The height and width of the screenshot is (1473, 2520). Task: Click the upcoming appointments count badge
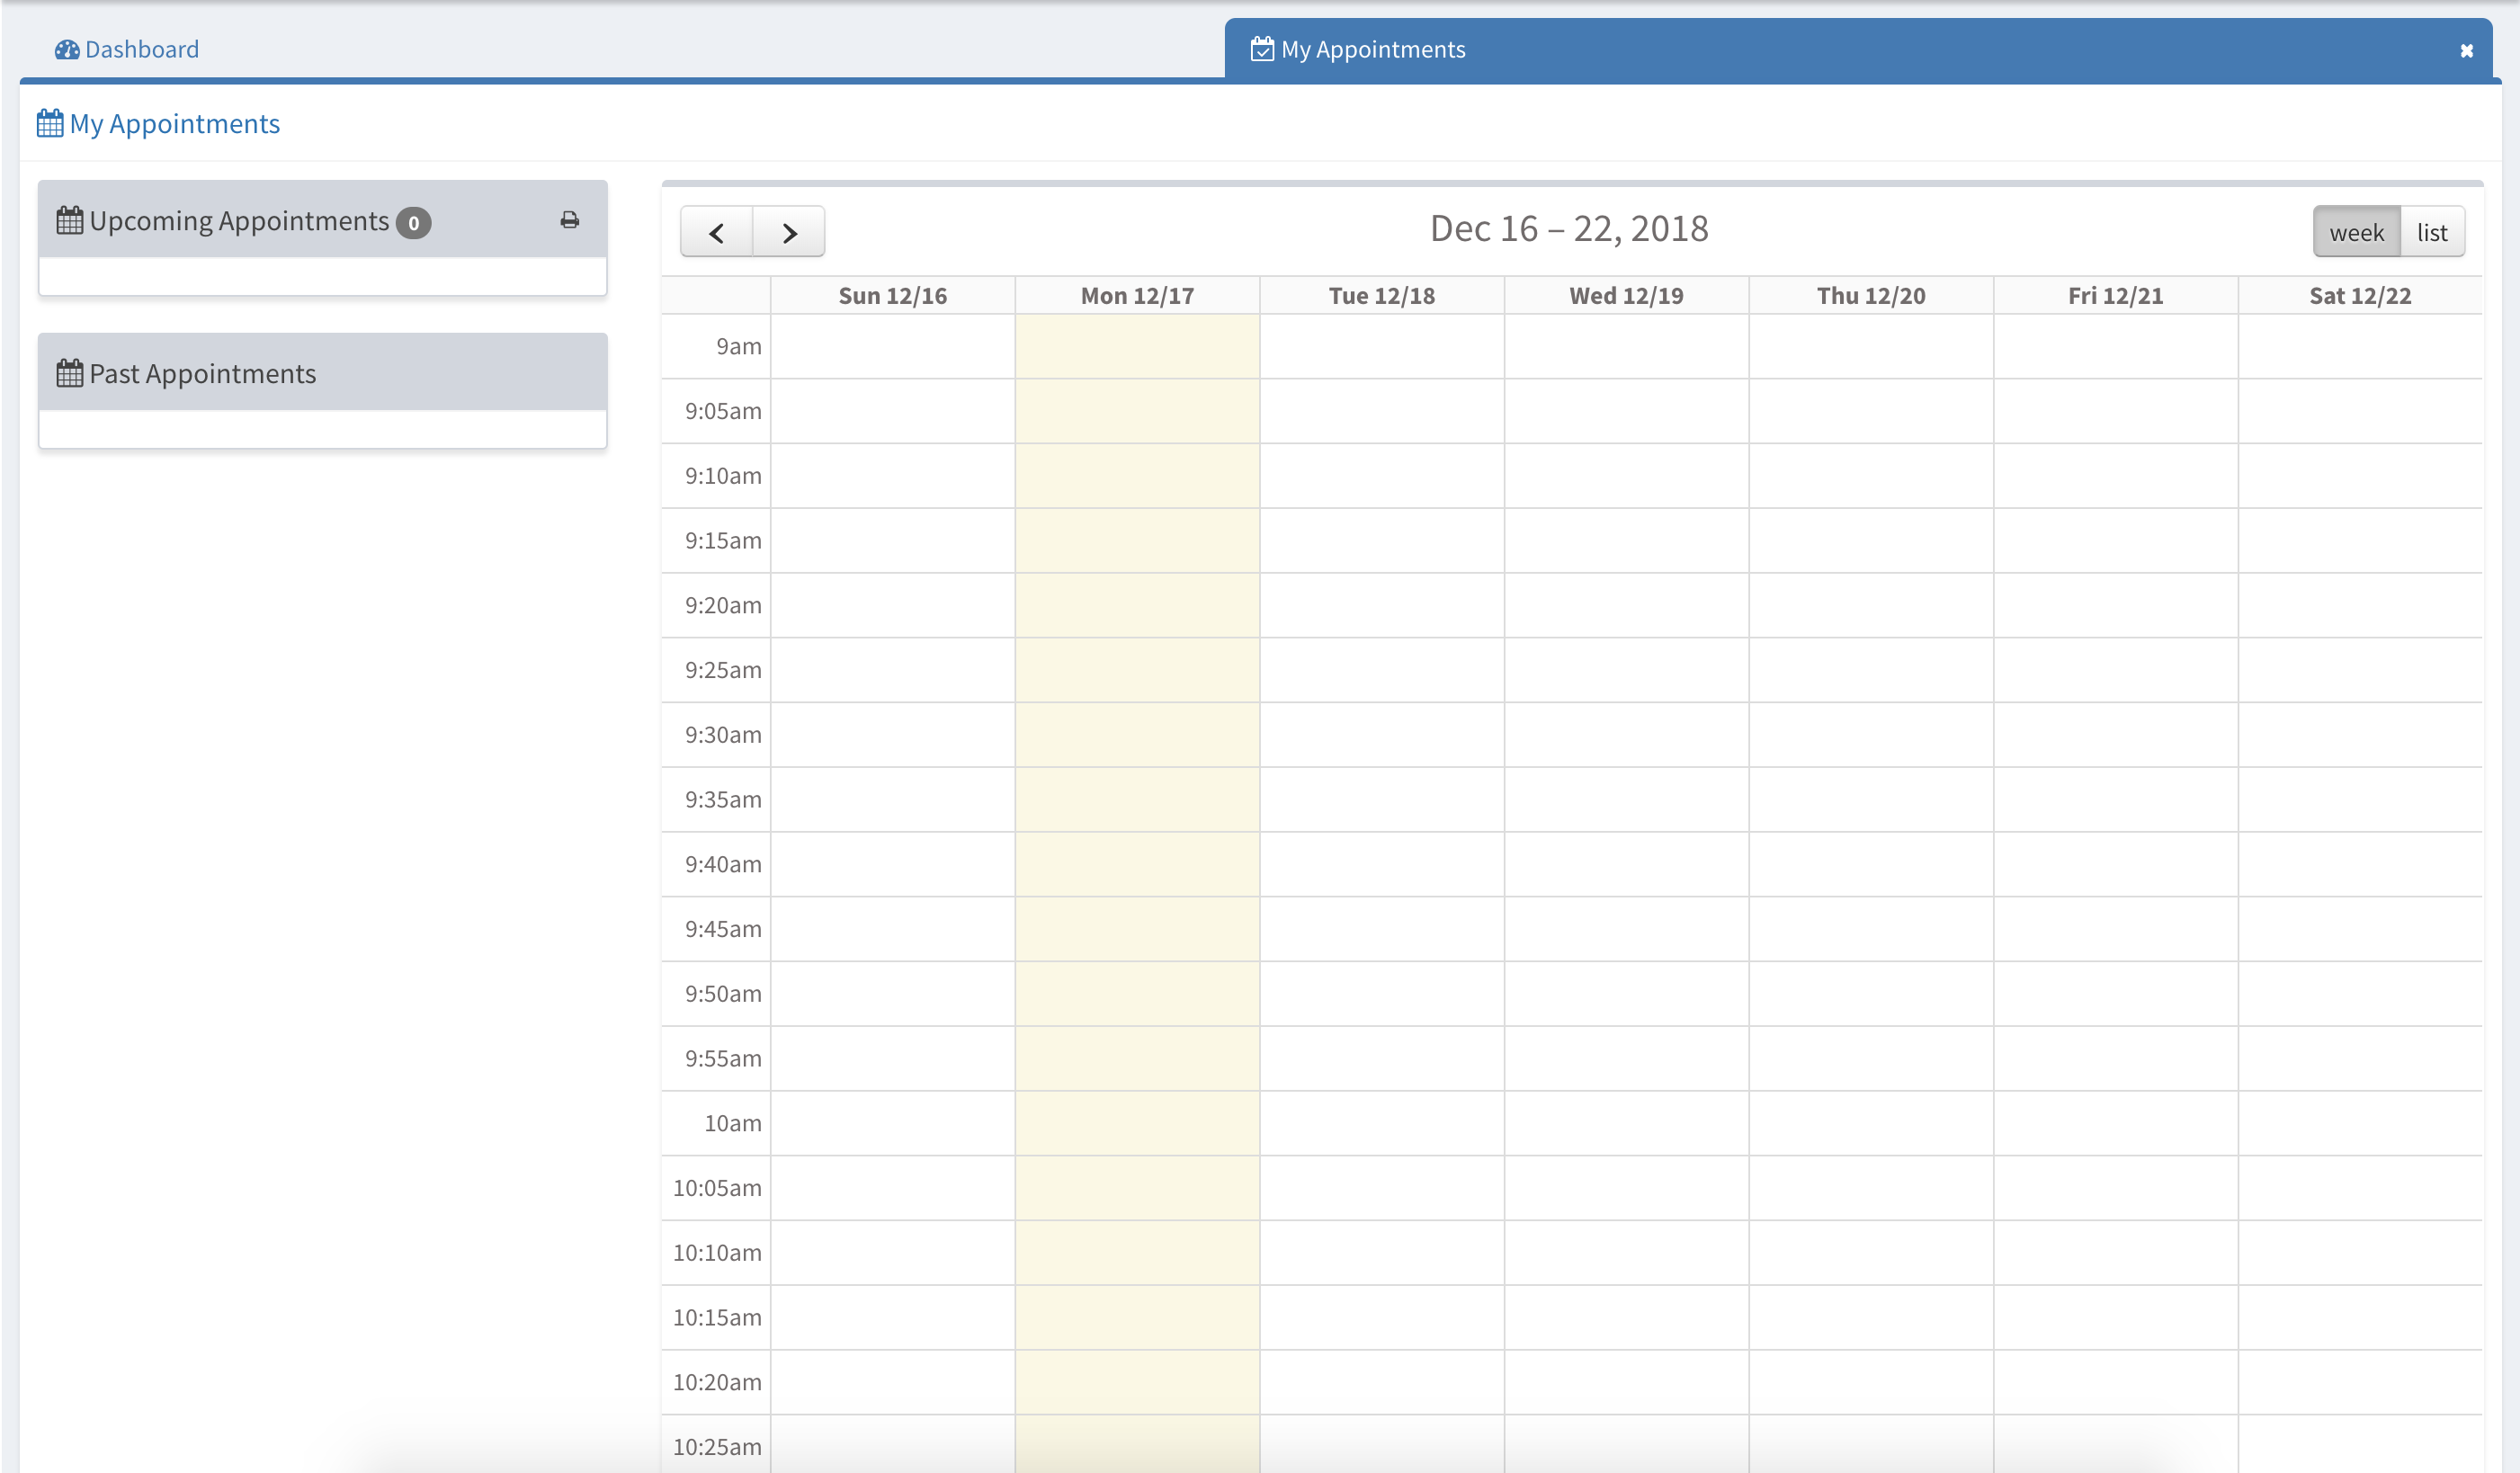click(413, 223)
